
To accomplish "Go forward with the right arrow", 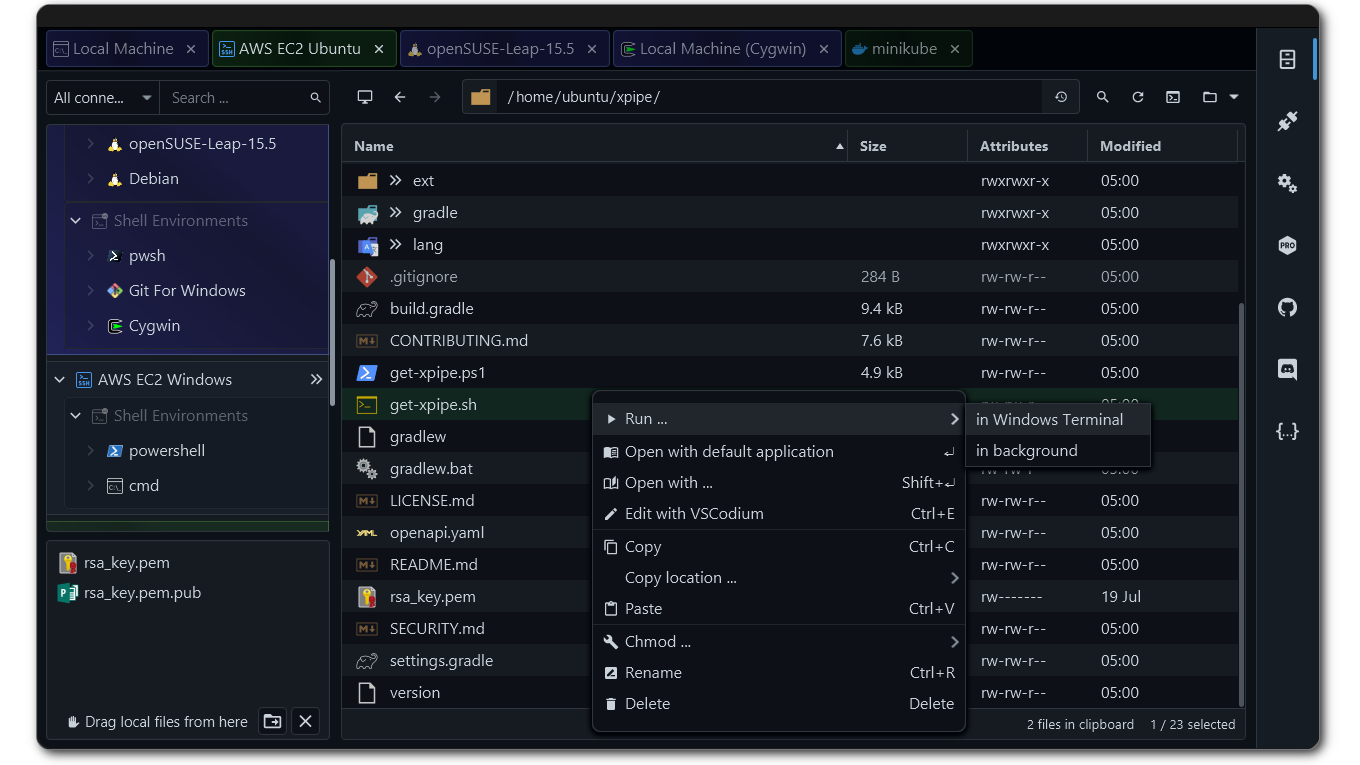I will (x=434, y=97).
